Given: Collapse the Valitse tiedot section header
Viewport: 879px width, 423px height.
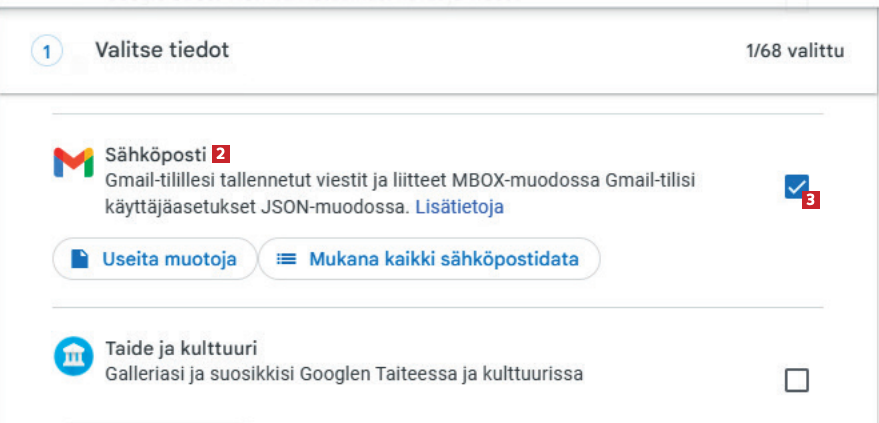Looking at the screenshot, I should tap(160, 49).
